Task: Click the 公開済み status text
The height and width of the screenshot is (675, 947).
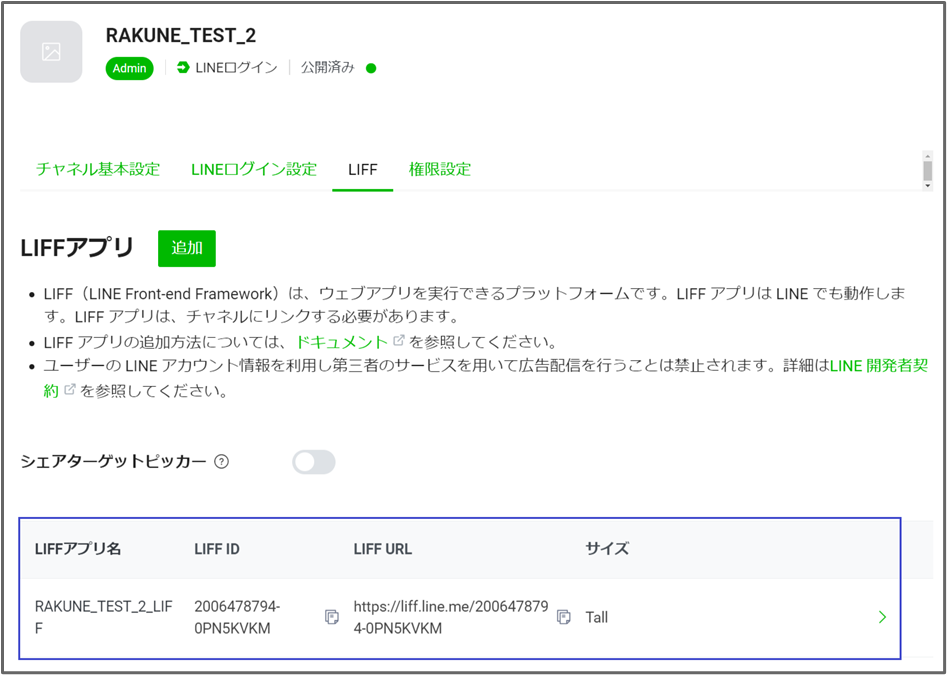Action: point(328,68)
